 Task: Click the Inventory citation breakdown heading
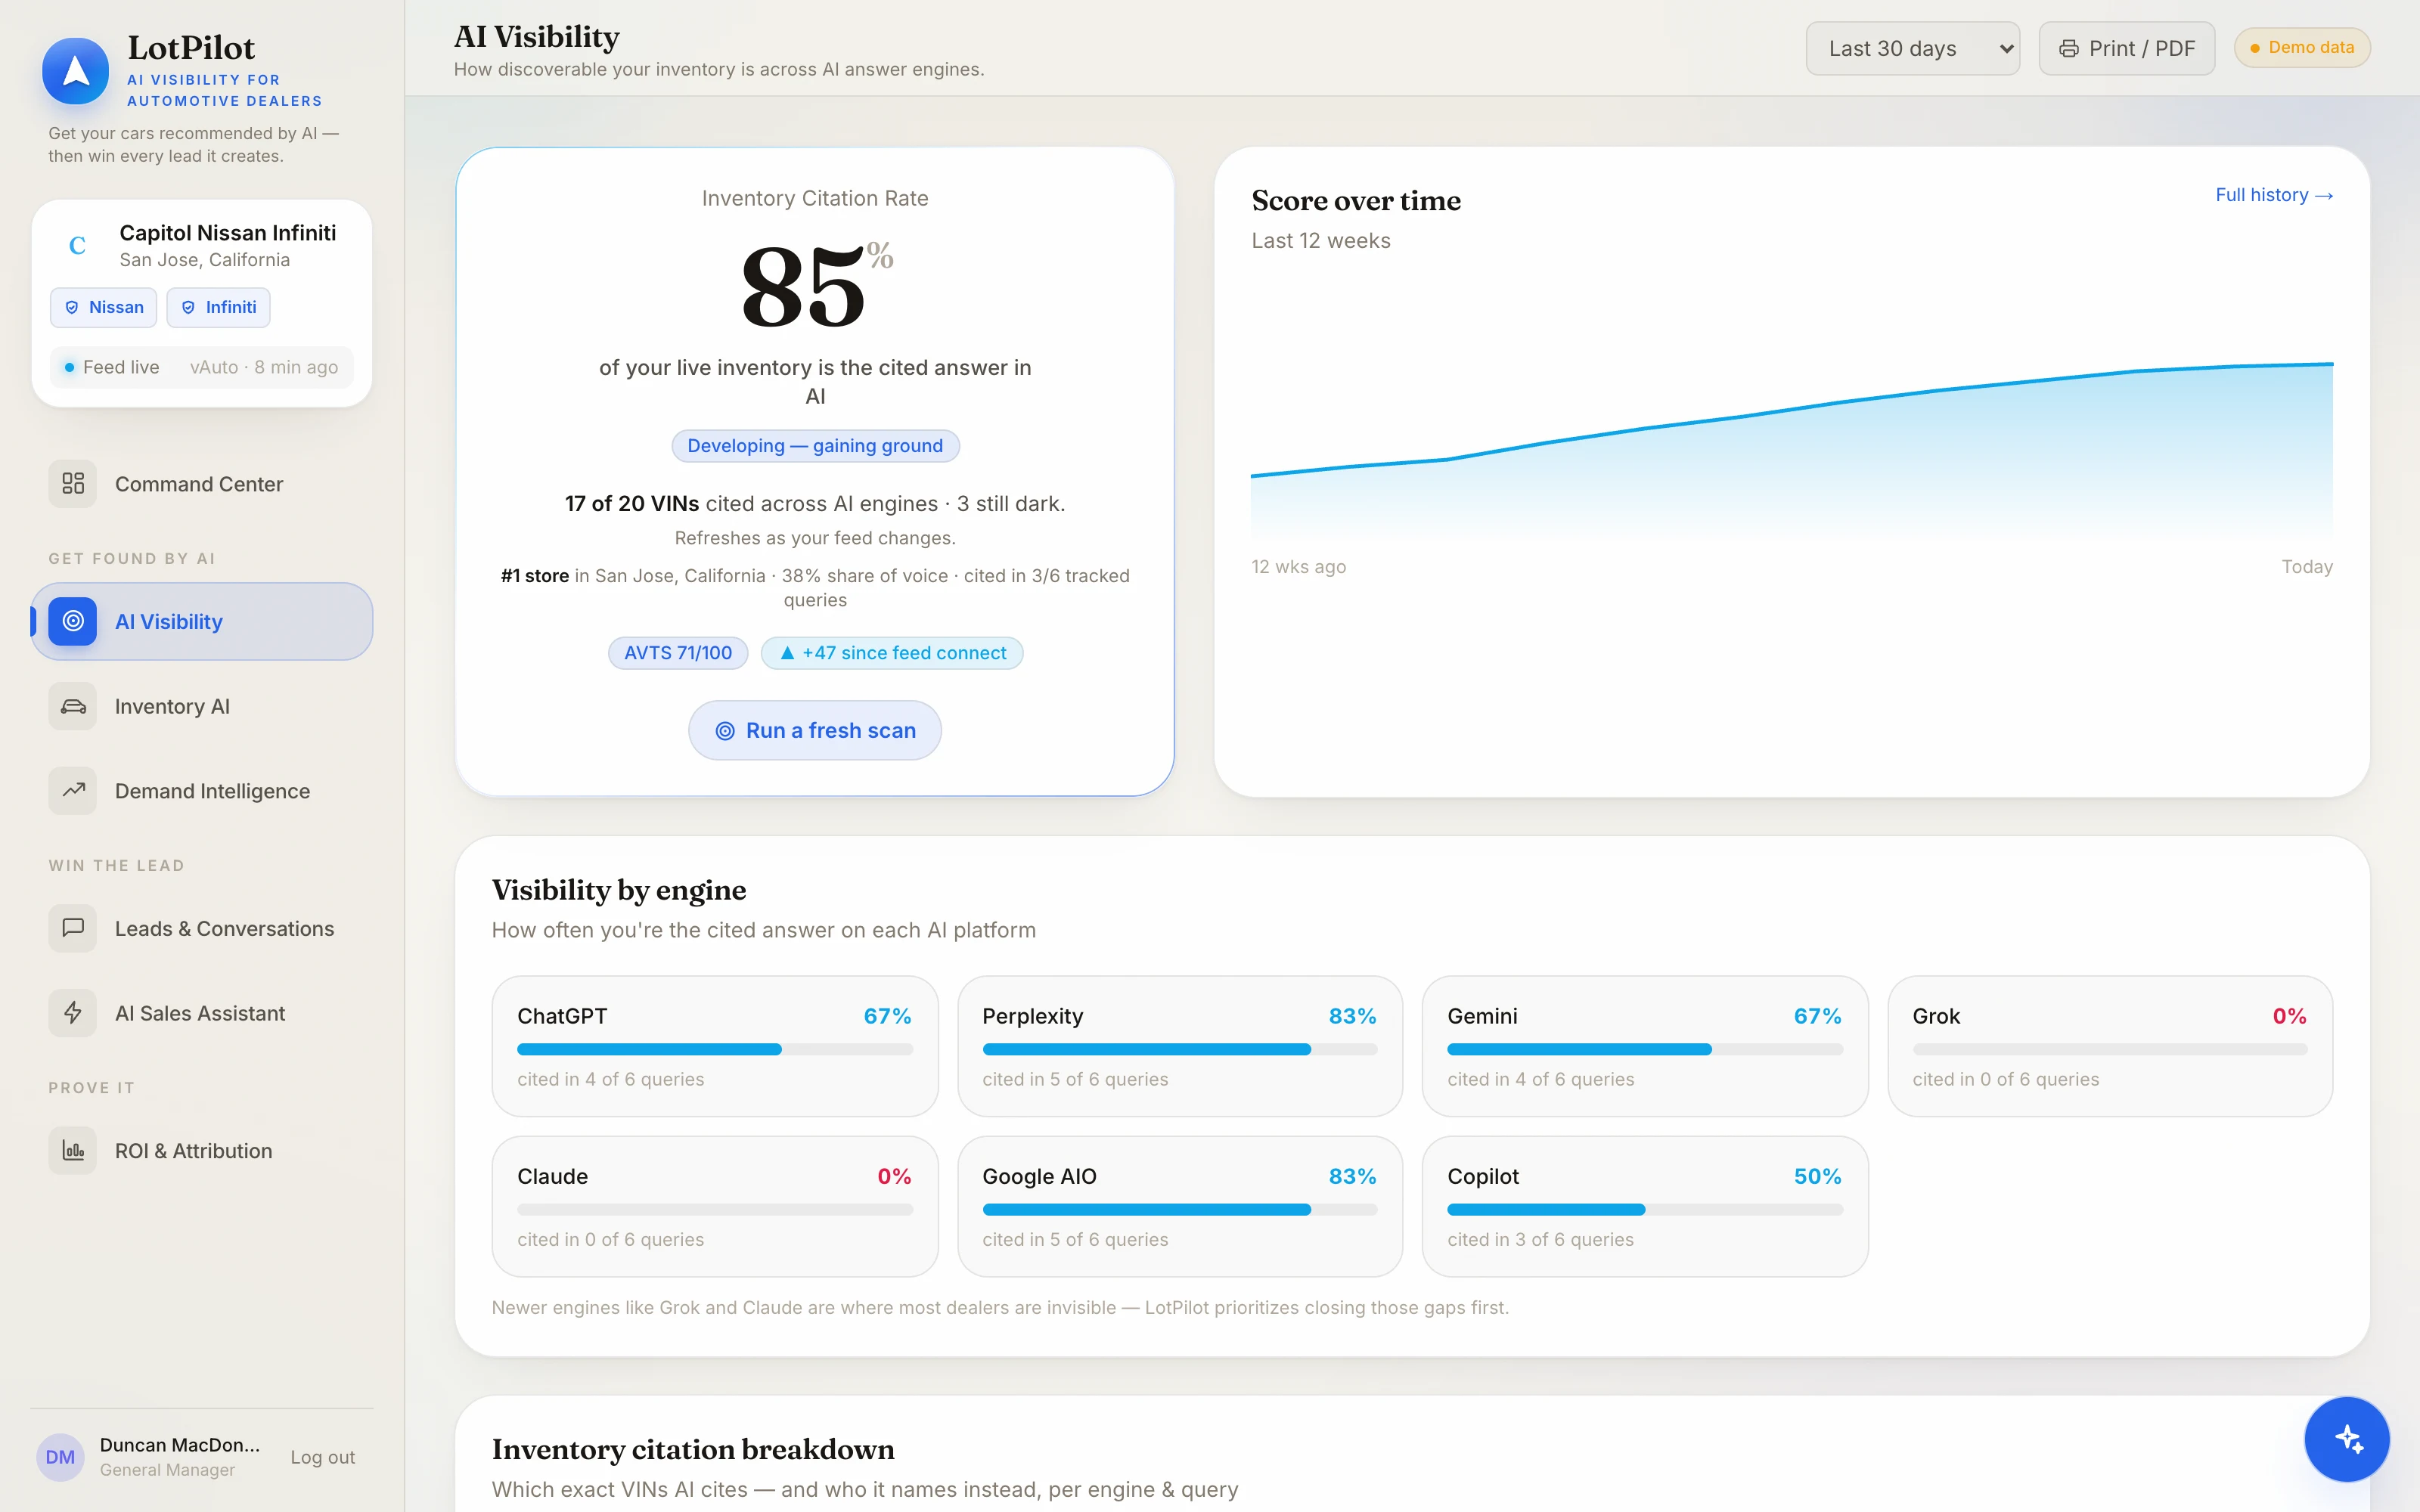tap(693, 1449)
